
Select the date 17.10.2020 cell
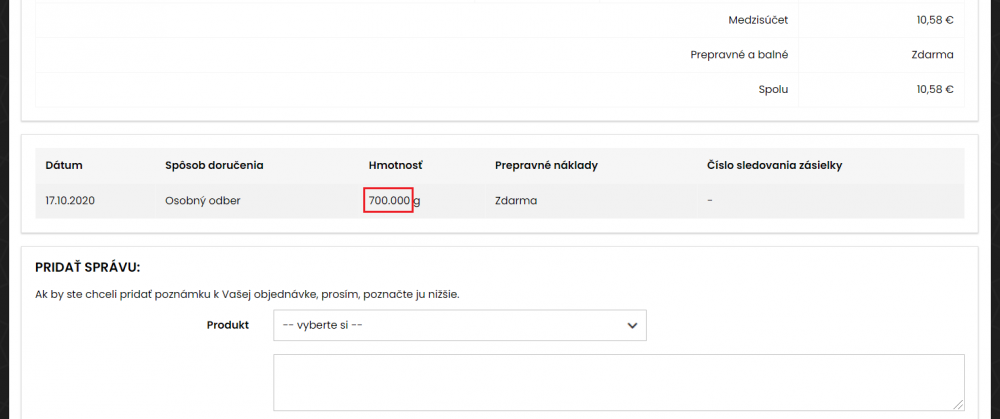coord(70,201)
